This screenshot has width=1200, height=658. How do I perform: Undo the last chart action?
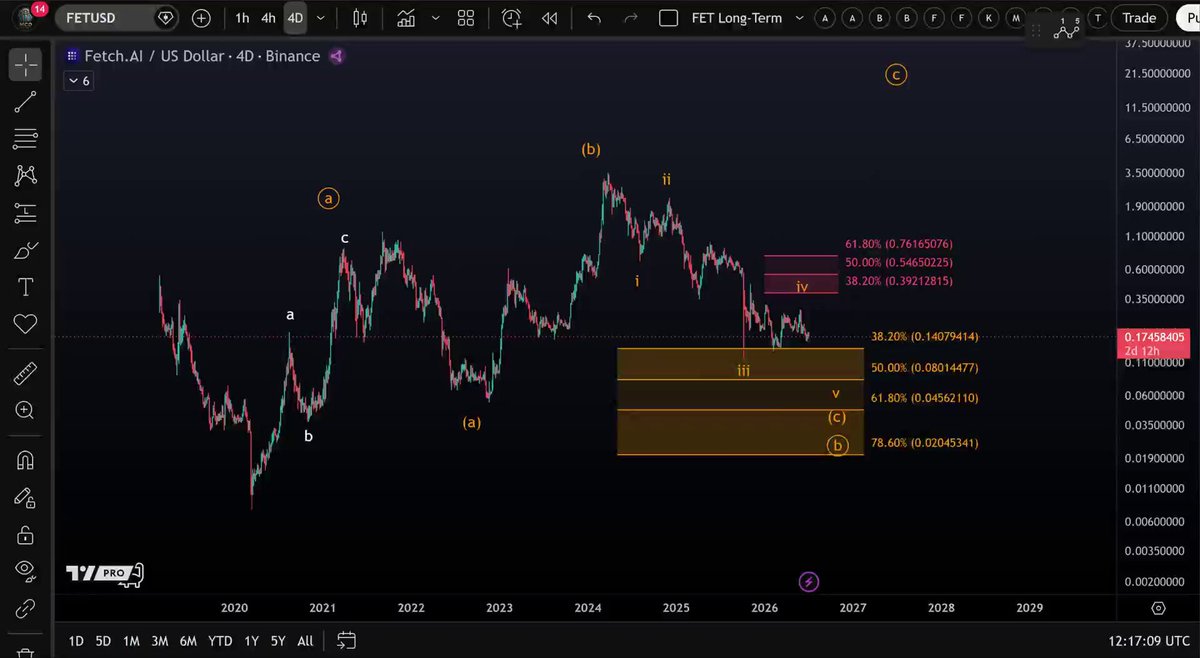coord(594,18)
